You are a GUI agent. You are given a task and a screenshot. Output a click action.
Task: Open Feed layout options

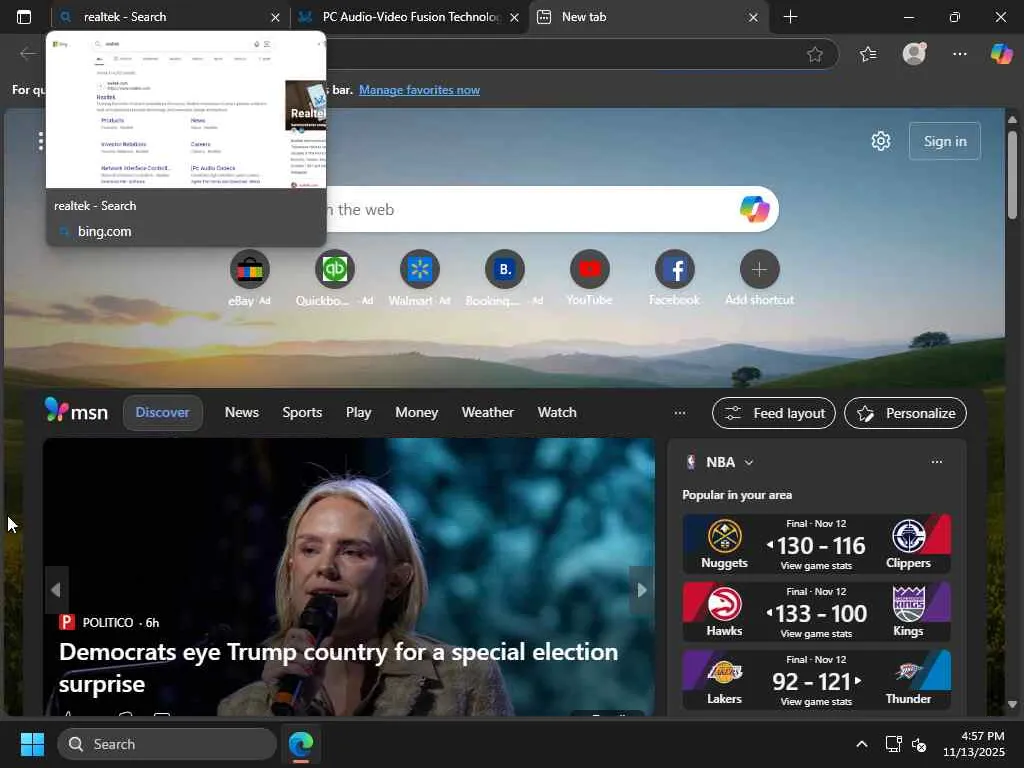774,413
